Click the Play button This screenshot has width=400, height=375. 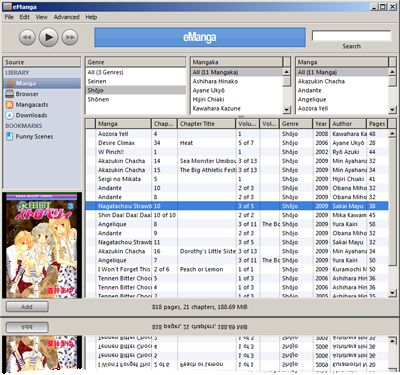pyautogui.click(x=49, y=37)
